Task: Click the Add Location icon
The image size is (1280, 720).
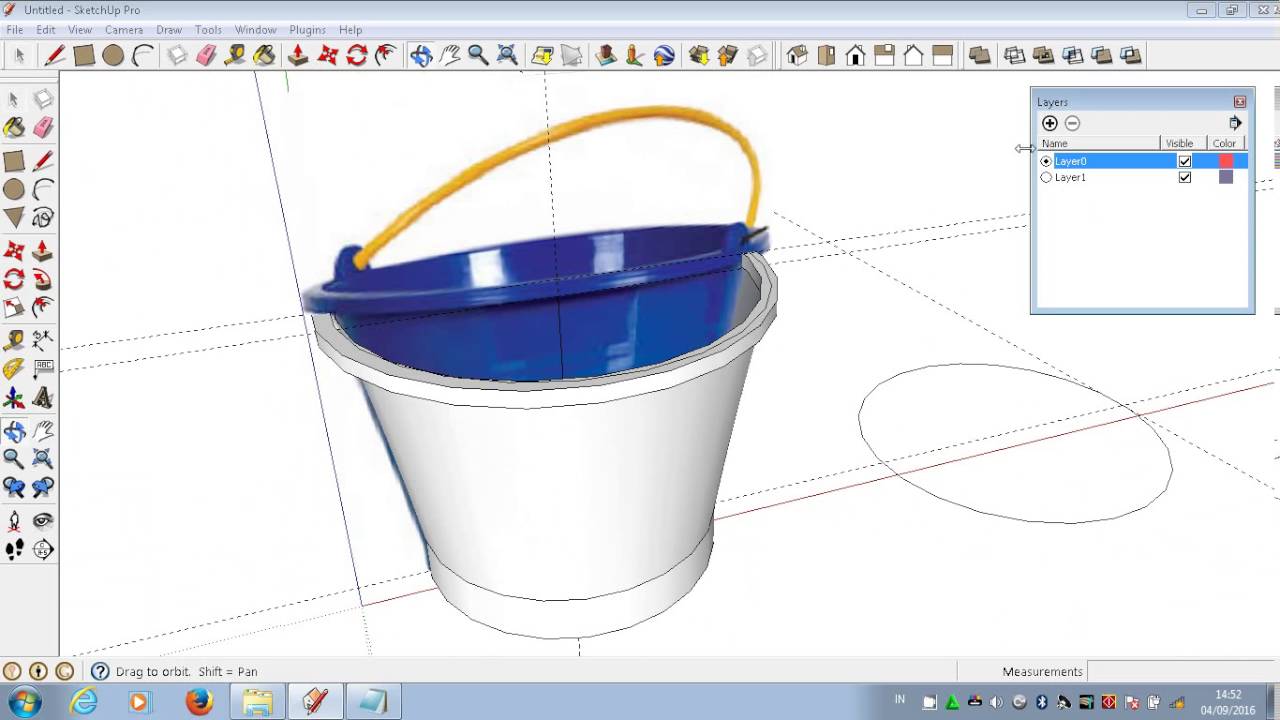Action: coord(543,56)
